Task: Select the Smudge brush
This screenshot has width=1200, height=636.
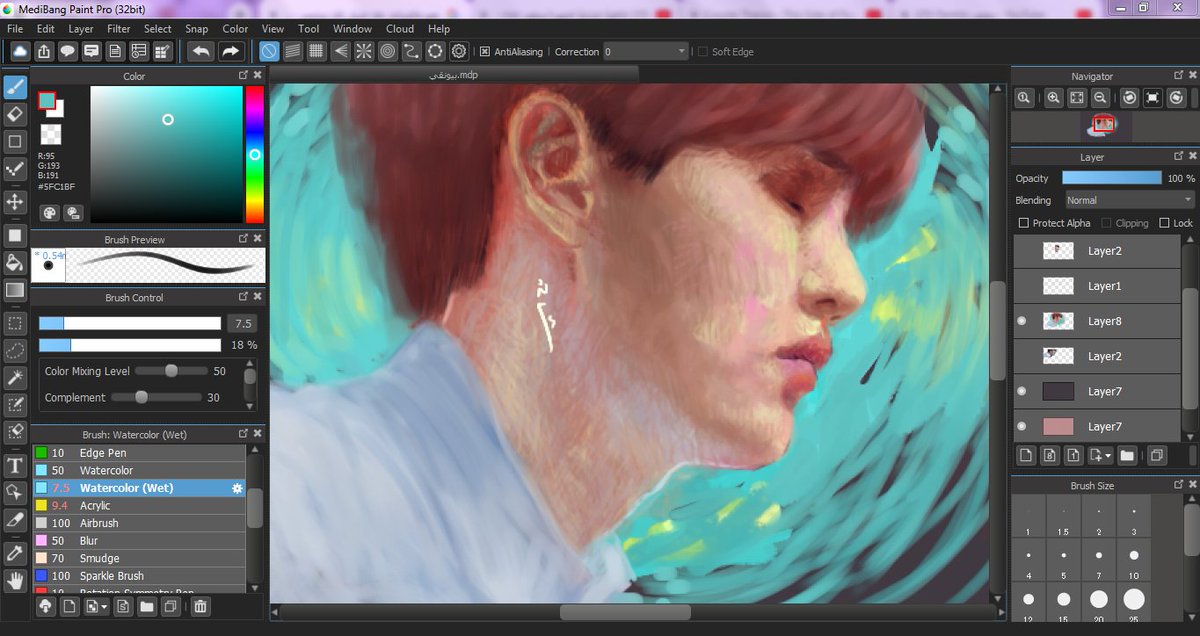Action: pos(139,558)
